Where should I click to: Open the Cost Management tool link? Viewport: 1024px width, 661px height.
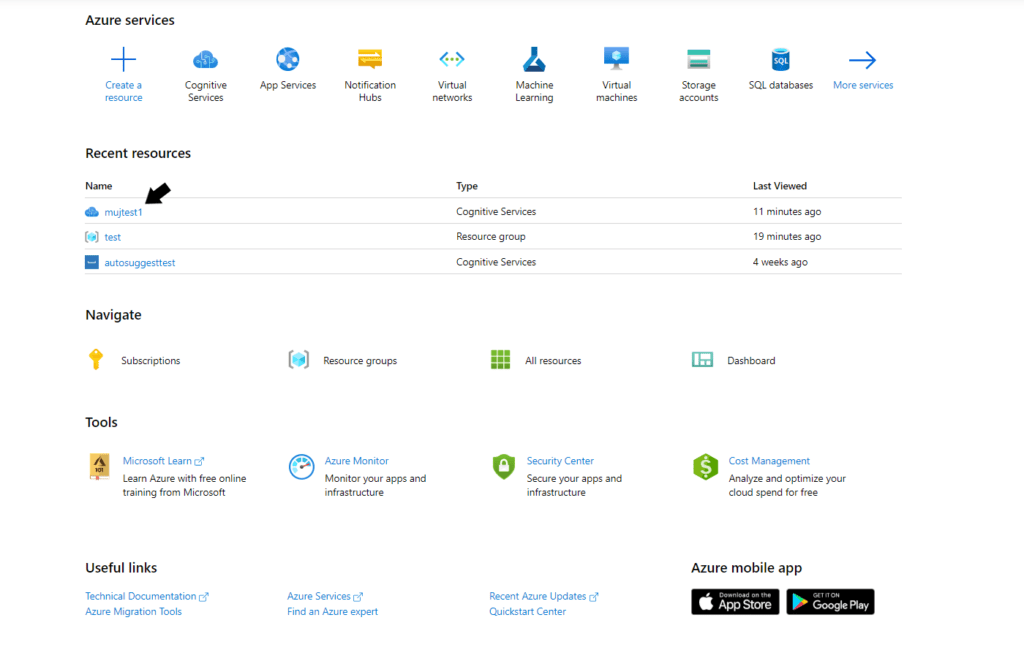coord(768,461)
